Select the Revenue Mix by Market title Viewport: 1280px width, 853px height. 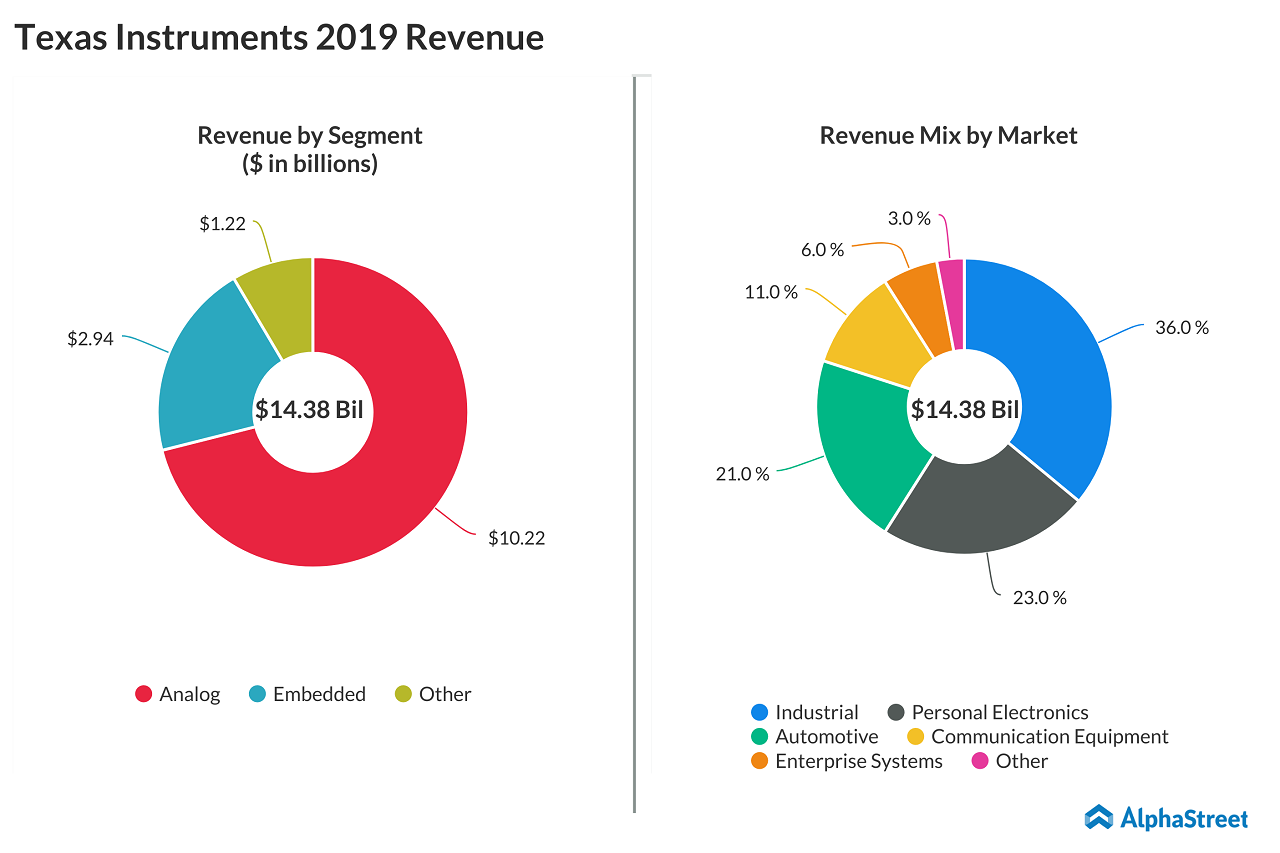coord(948,135)
